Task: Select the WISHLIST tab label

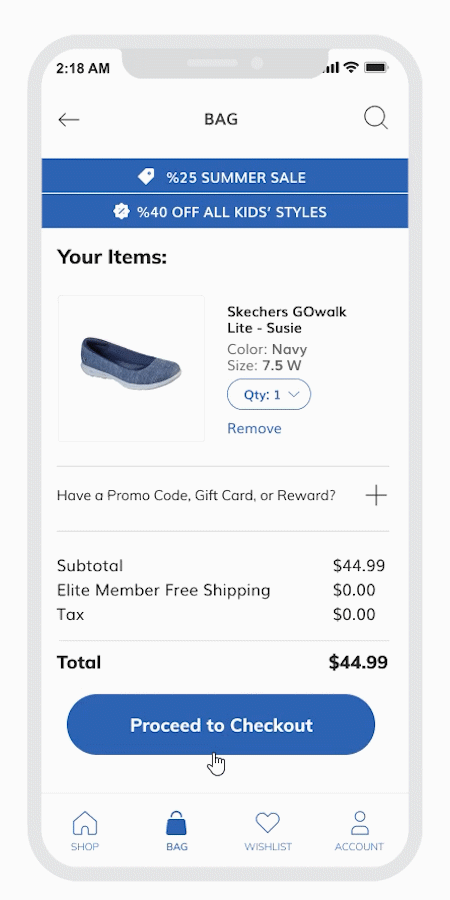Action: click(x=268, y=847)
